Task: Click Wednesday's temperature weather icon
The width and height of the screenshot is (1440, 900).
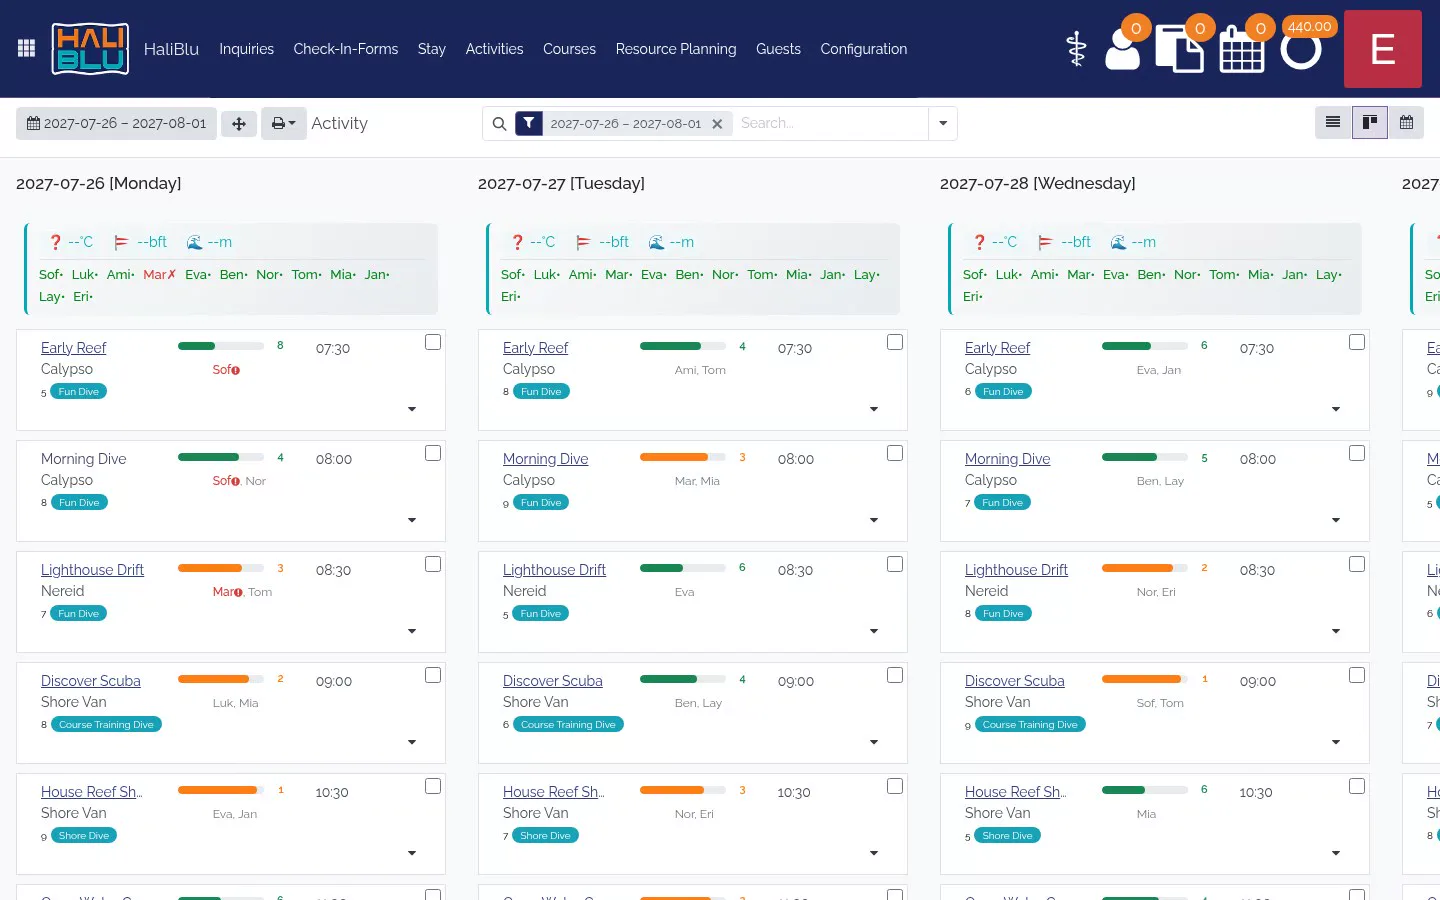Action: [979, 242]
